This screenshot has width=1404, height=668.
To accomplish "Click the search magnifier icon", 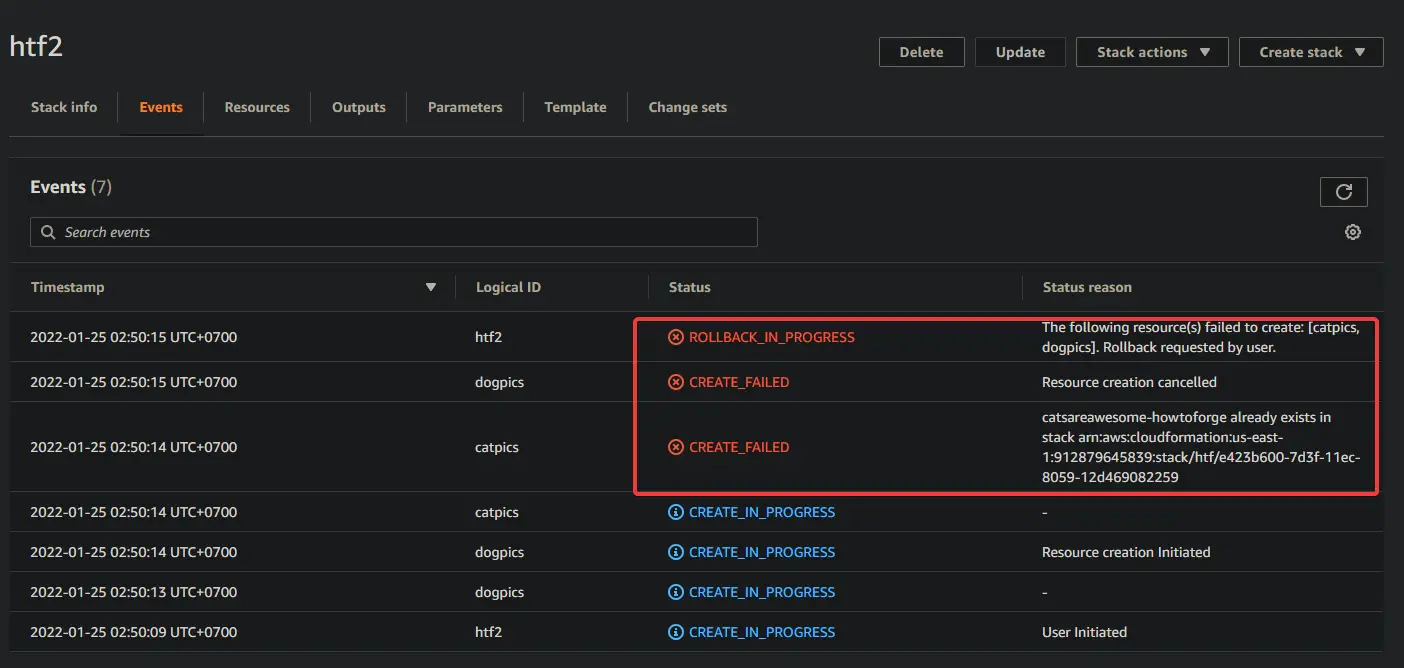I will click(48, 231).
